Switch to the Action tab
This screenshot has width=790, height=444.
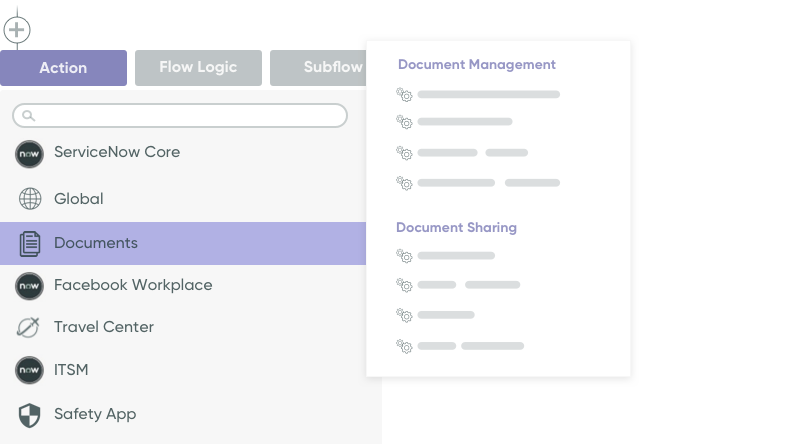63,68
